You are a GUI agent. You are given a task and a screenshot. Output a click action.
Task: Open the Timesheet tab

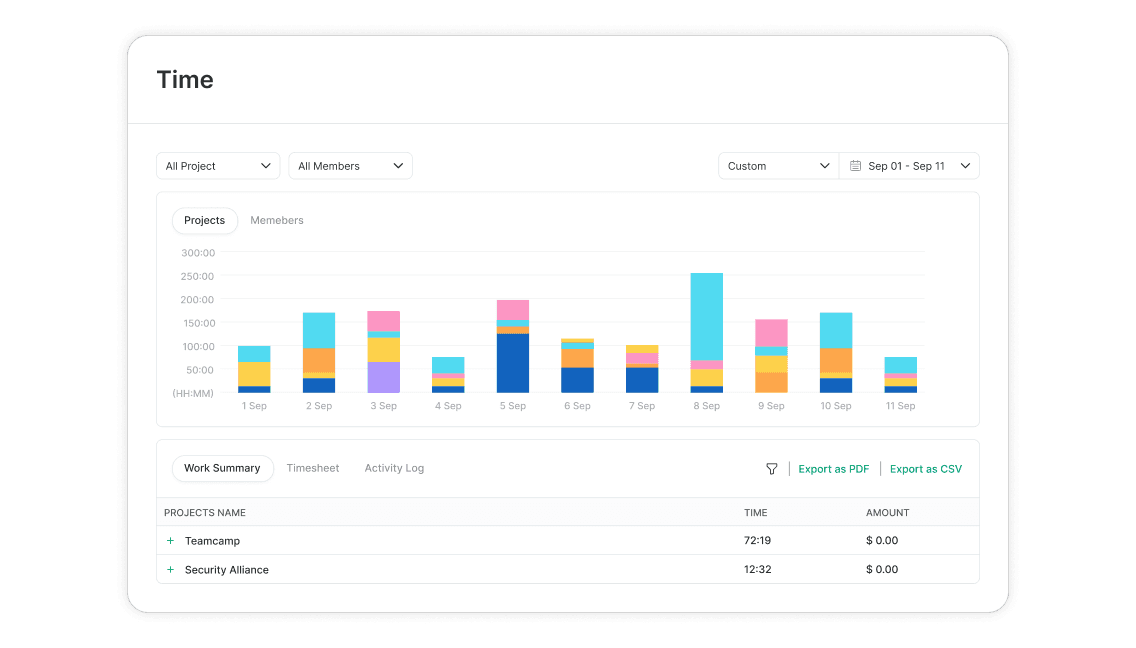click(313, 468)
